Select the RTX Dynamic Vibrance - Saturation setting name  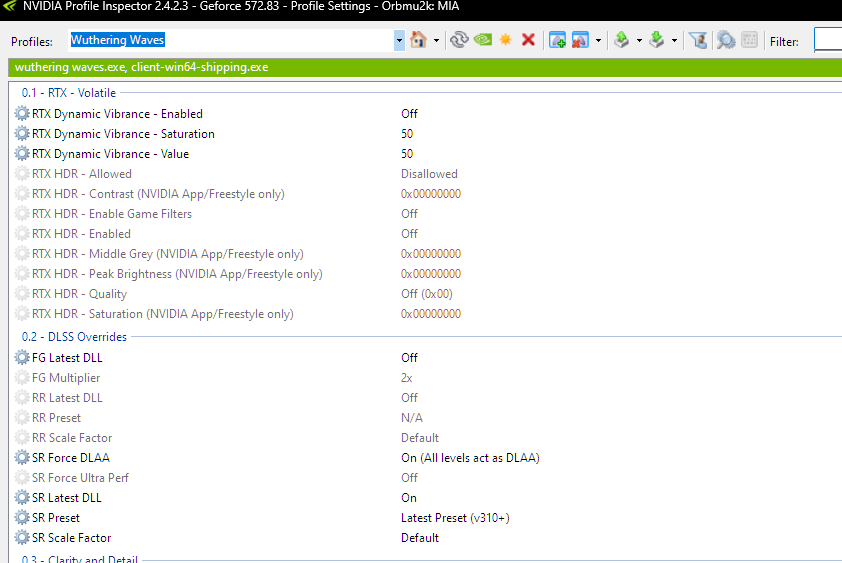click(x=123, y=134)
